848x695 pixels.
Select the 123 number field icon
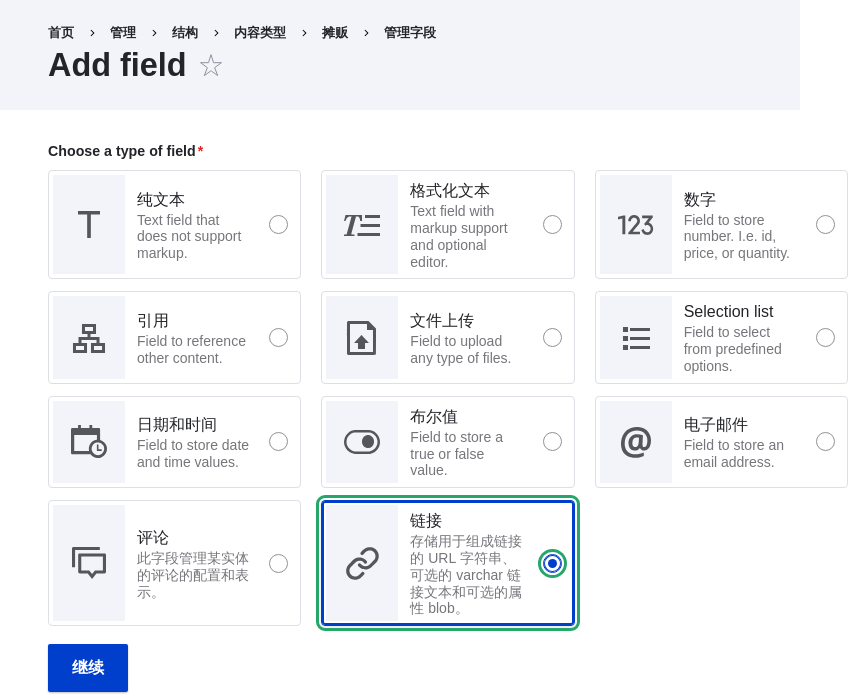[x=635, y=224]
